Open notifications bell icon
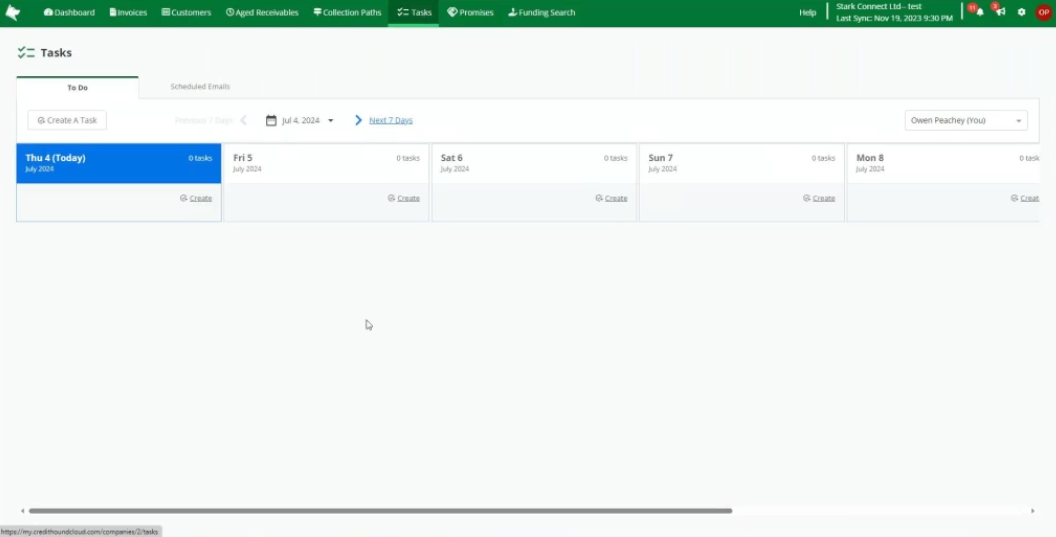This screenshot has height=537, width=1056. [x=979, y=12]
